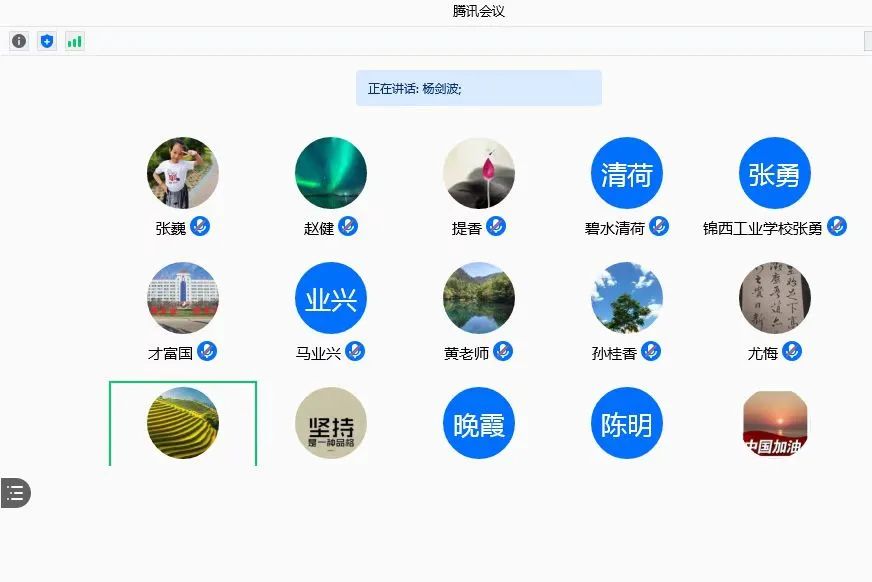The width and height of the screenshot is (872, 582).
Task: Click microphone icon beside 碧水清荷
Action: point(659,227)
